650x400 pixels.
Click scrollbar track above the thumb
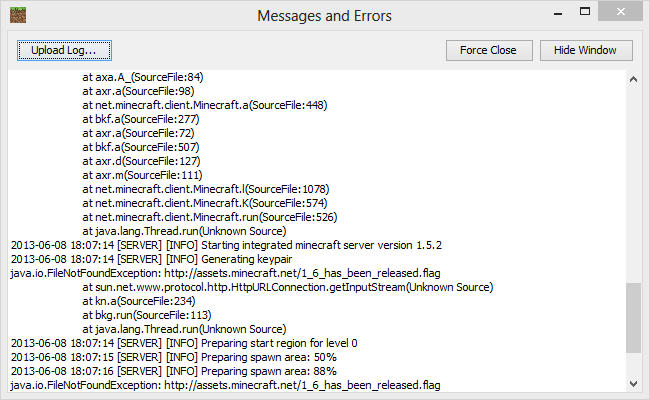(x=633, y=184)
